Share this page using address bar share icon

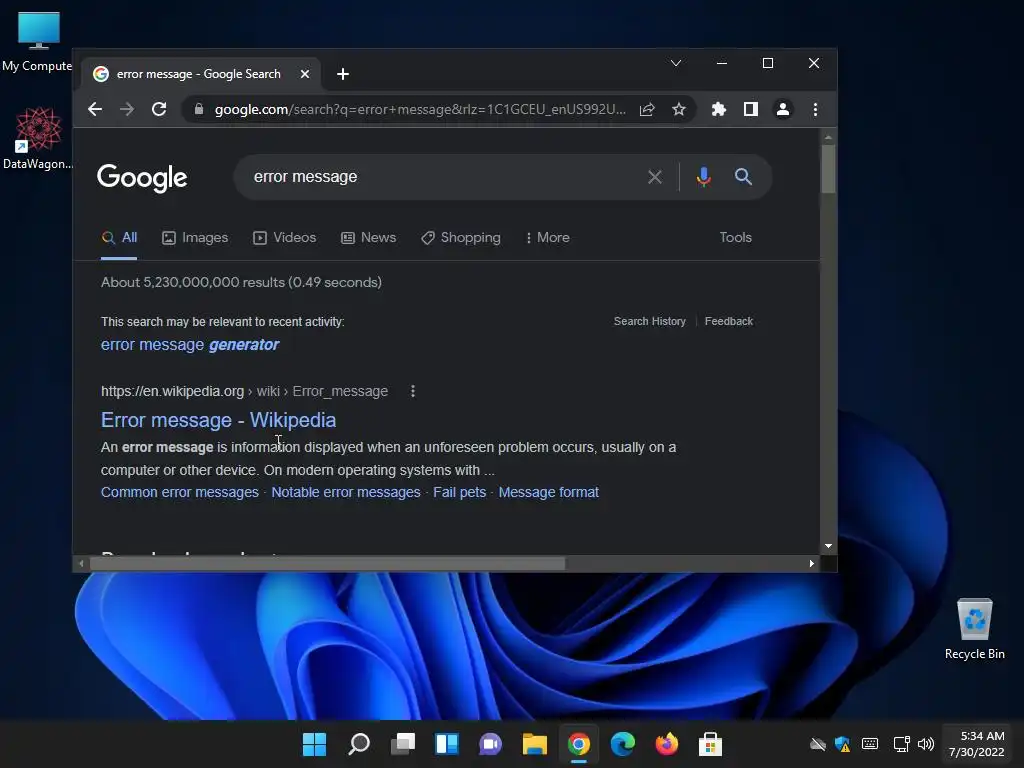pos(647,109)
